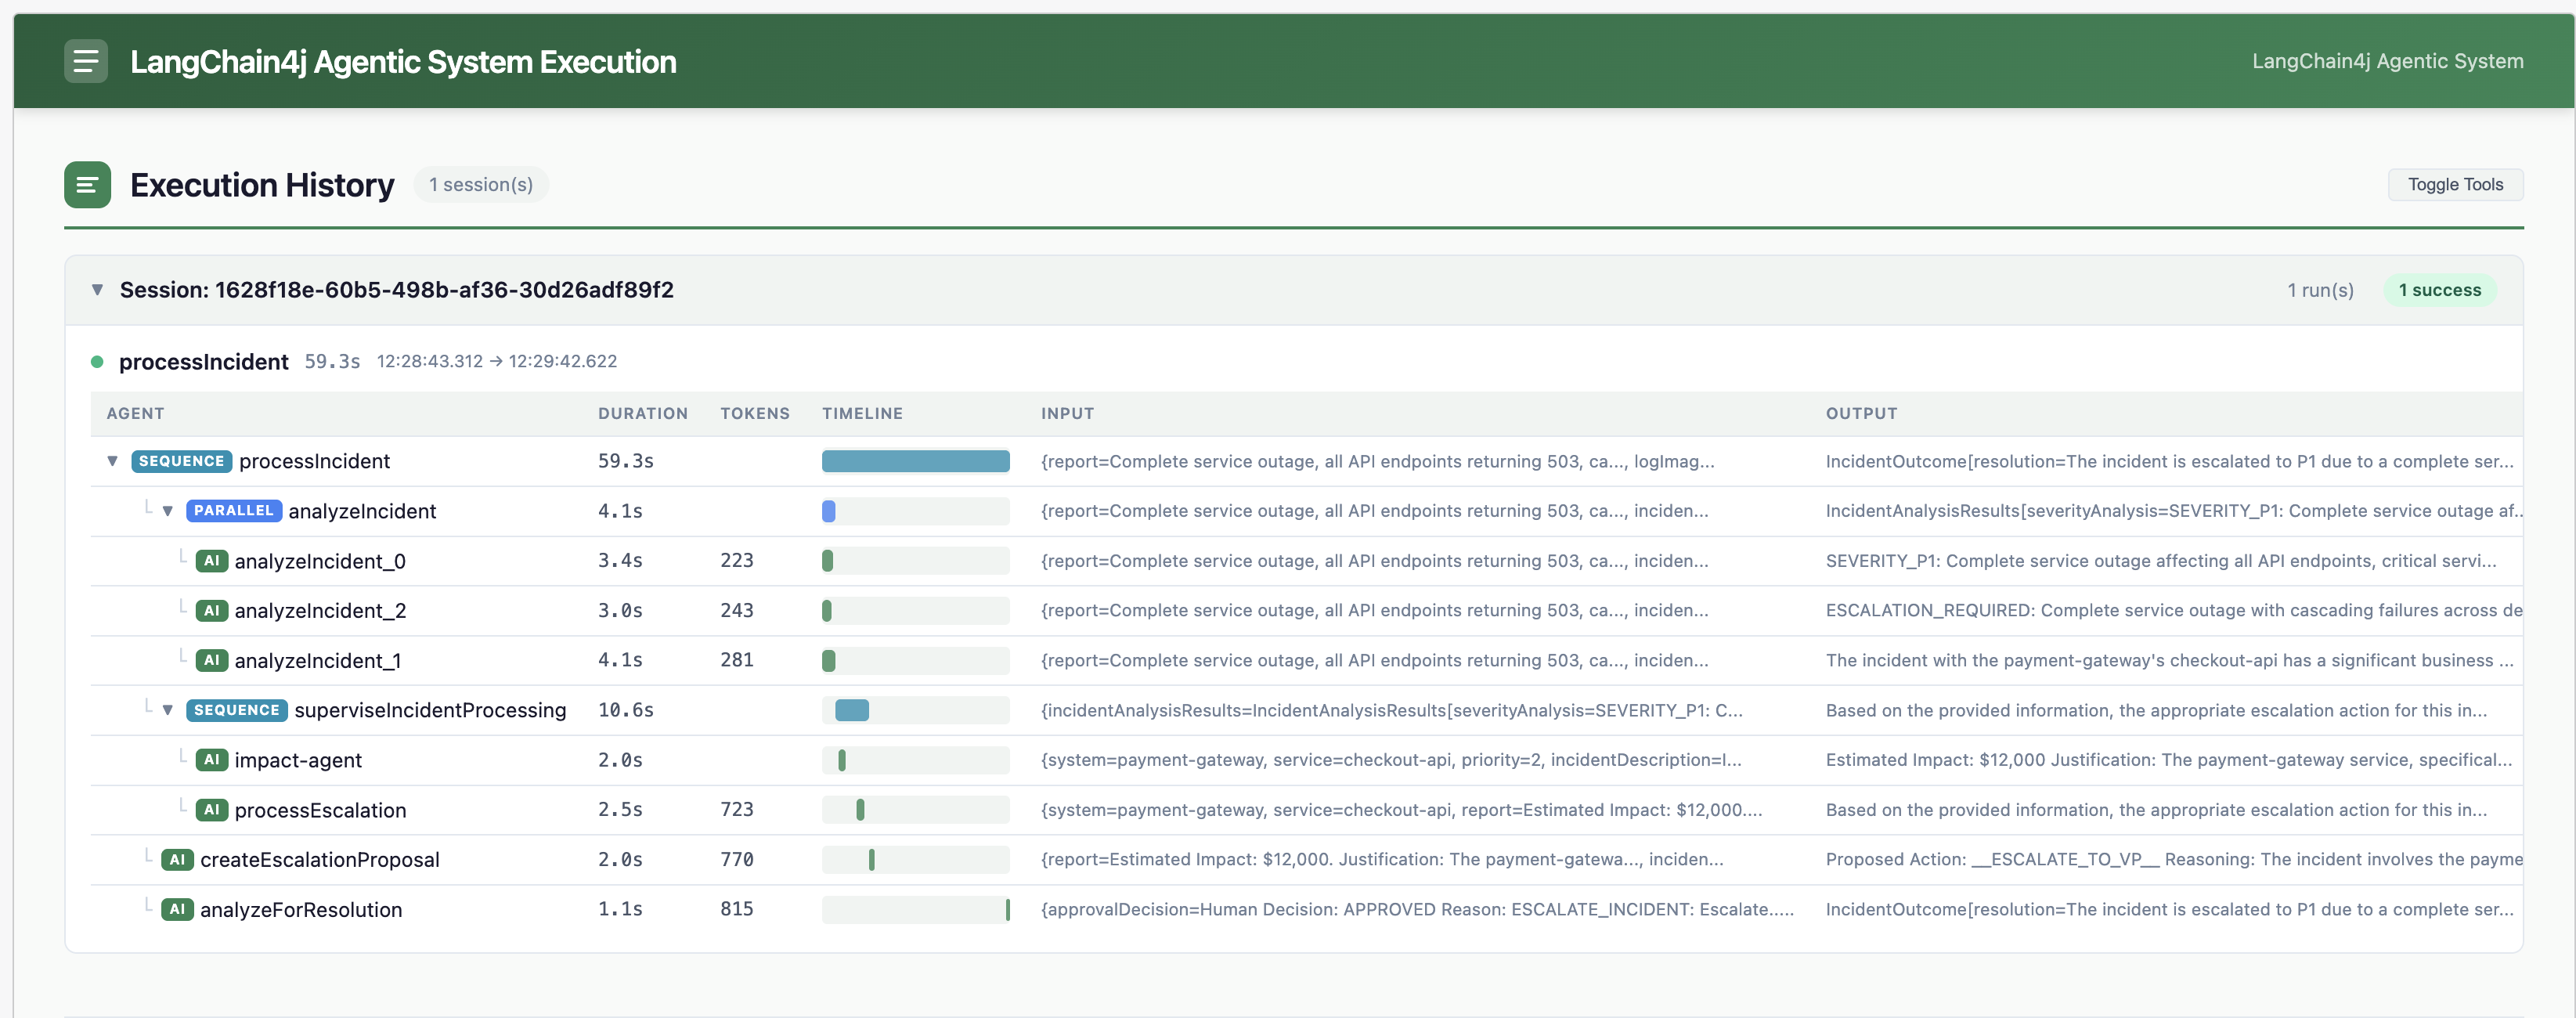Viewport: 2576px width, 1018px height.
Task: Click the AI badge of impact-agent
Action: point(211,760)
